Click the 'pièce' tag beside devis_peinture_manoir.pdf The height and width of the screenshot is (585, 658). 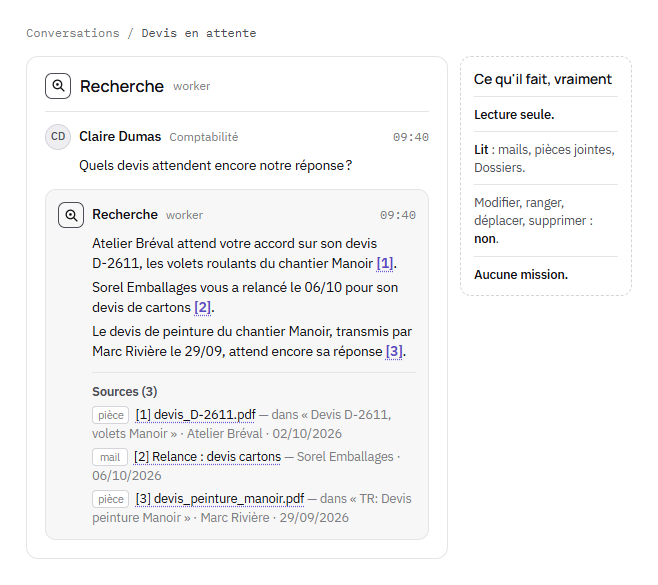pyautogui.click(x=111, y=499)
